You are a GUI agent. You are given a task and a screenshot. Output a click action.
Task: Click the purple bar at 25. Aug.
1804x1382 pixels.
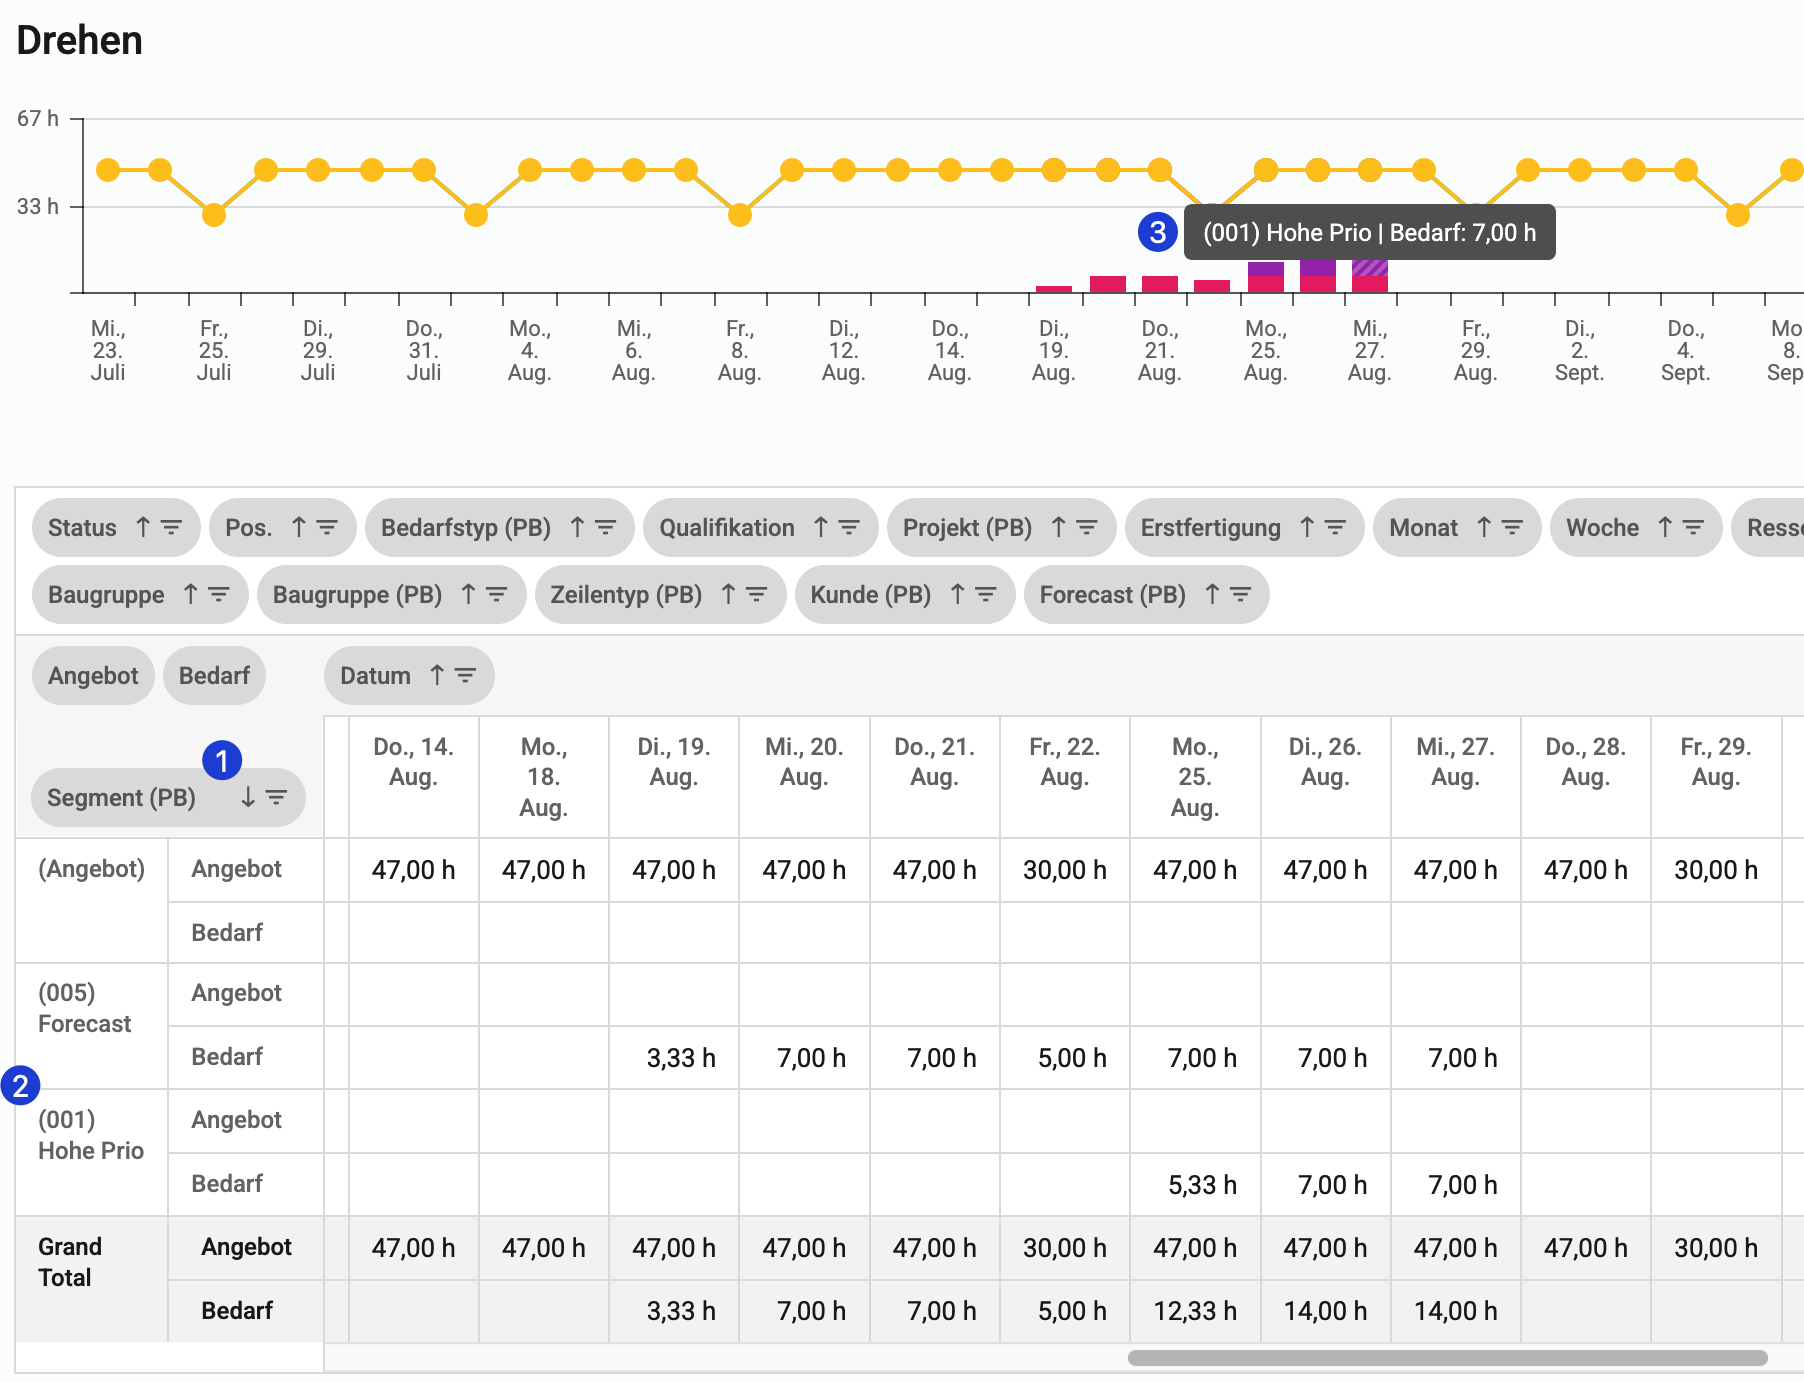(1265, 268)
